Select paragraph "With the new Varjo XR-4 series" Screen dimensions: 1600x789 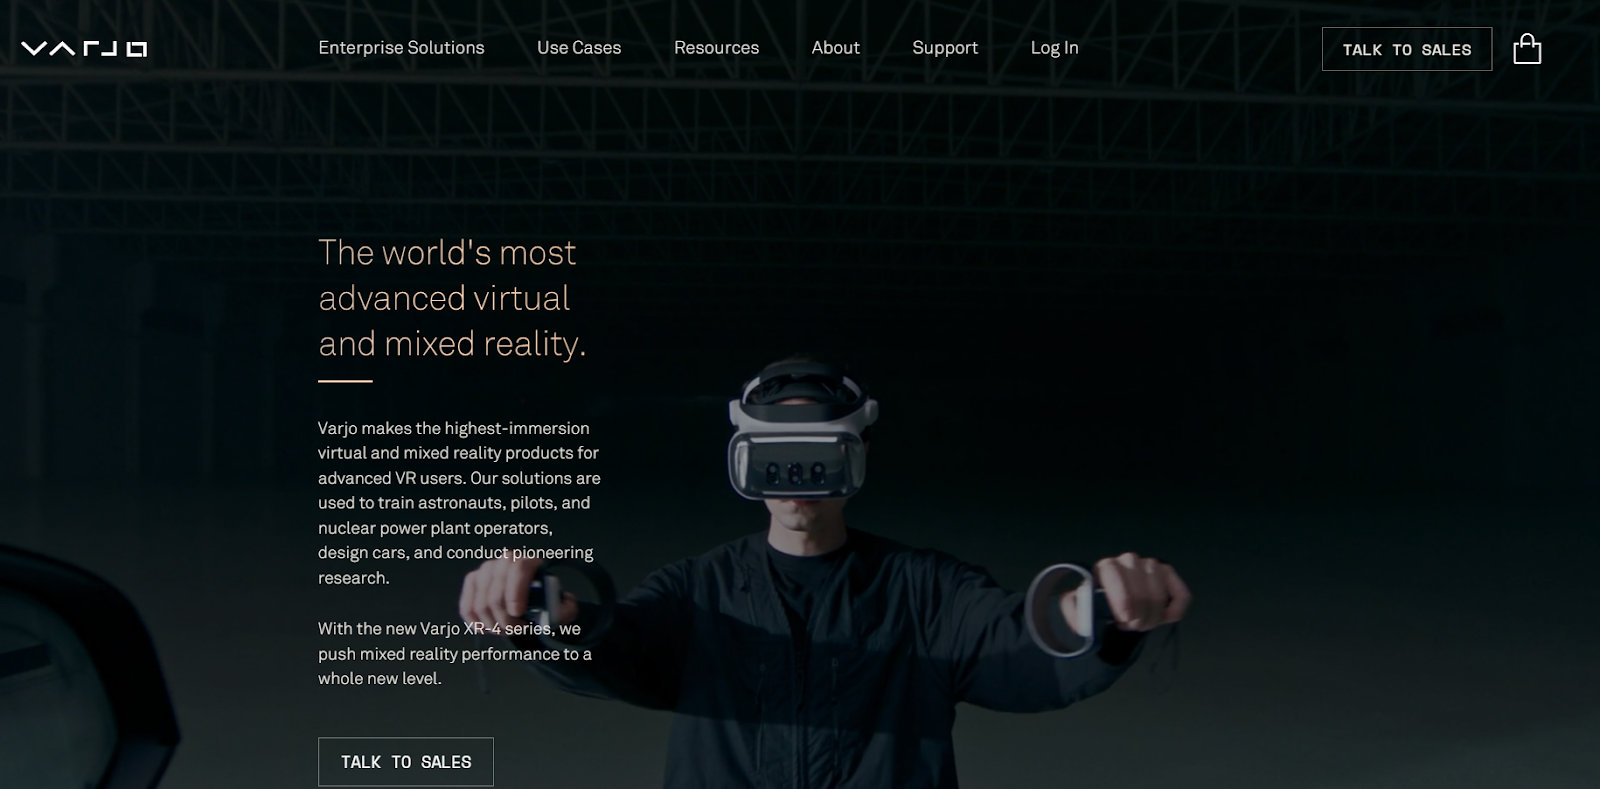click(455, 654)
